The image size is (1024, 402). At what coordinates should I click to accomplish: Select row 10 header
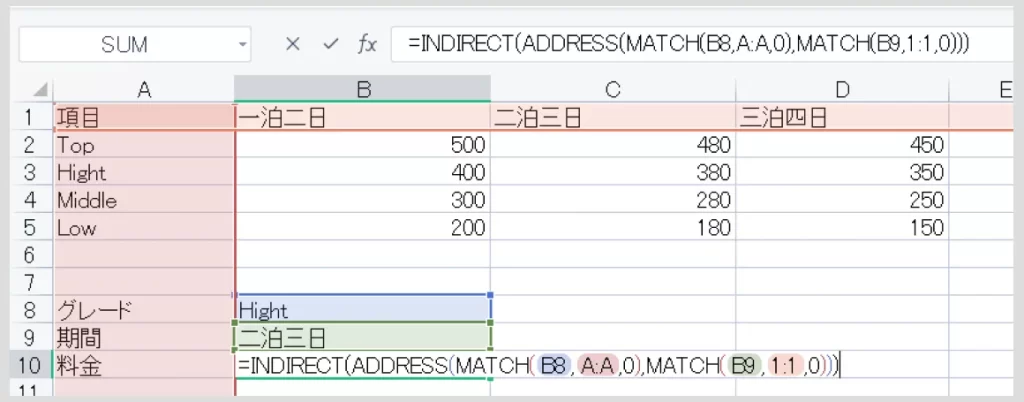(x=28, y=366)
